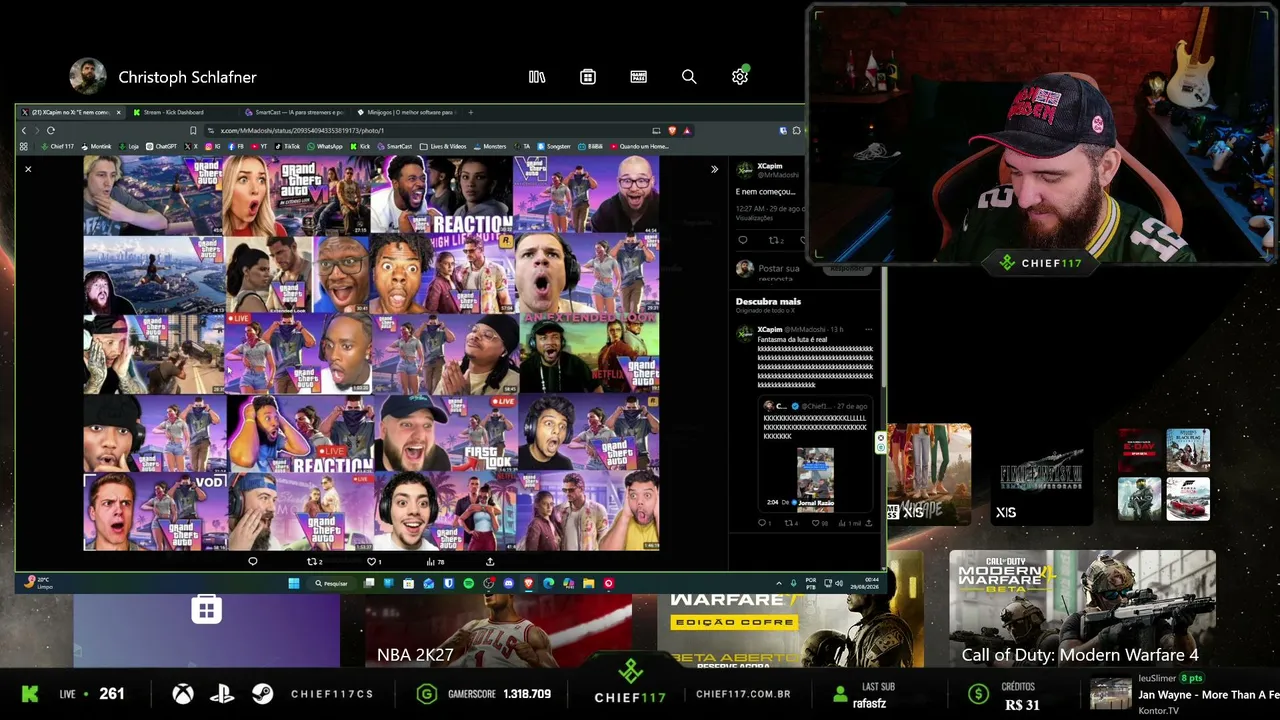This screenshot has width=1280, height=720.
Task: Bookmark this page in the address bar
Action: [x=193, y=130]
